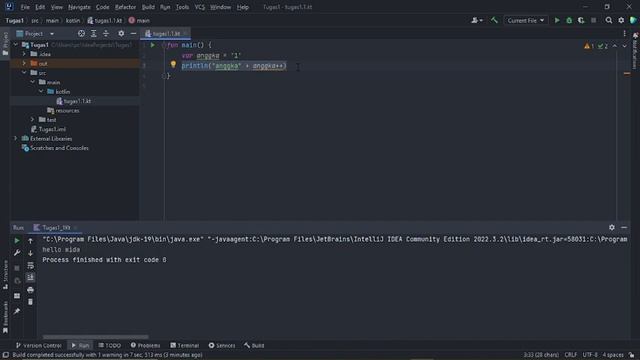Hide the Run tool window
Image resolution: width=640 pixels, height=360 pixels.
pos(624,227)
